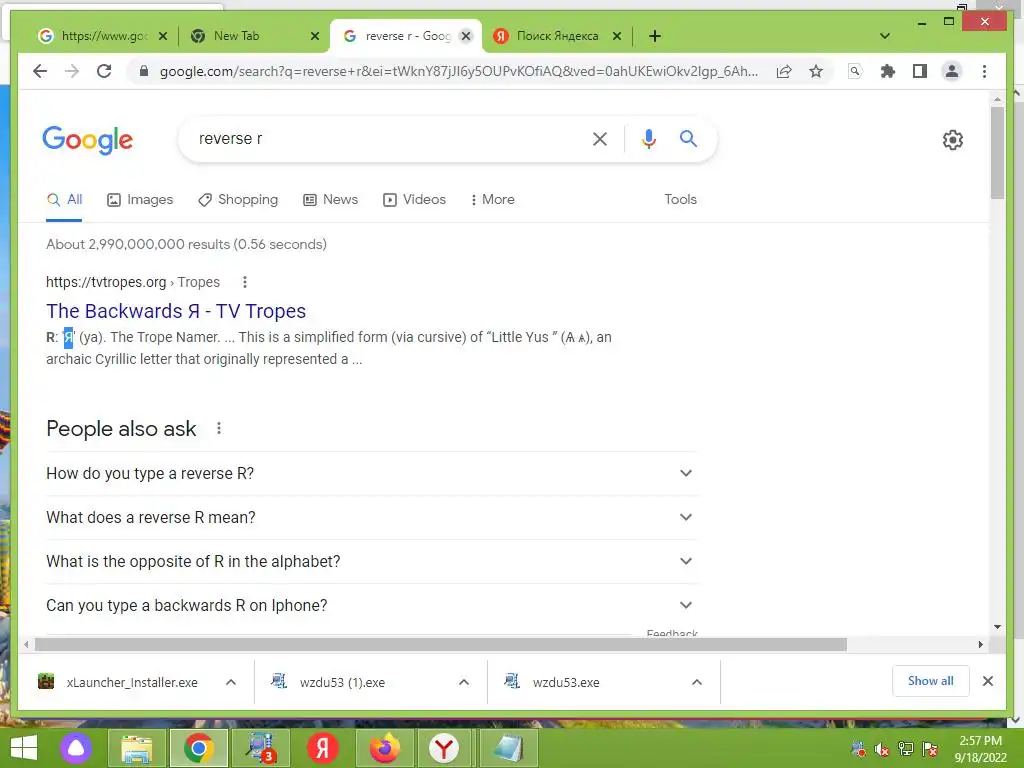Launch Firefox from the taskbar
Viewport: 1024px width, 768px height.
click(385, 748)
